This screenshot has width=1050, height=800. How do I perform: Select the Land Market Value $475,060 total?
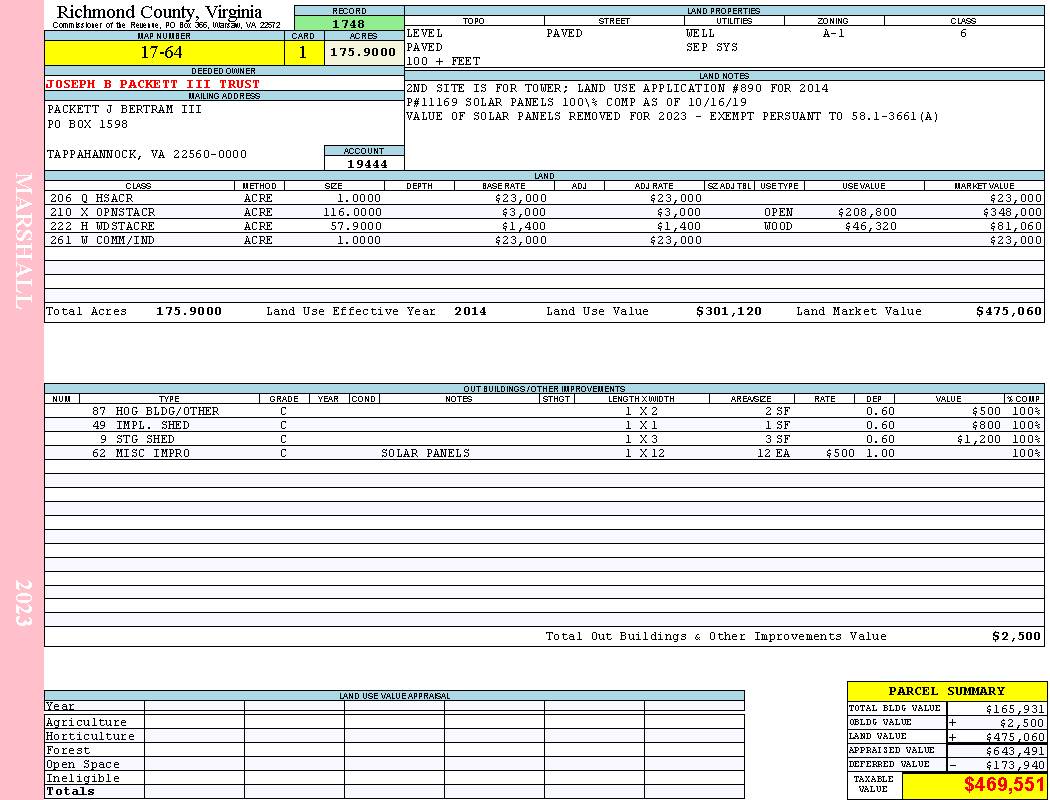click(x=1008, y=311)
